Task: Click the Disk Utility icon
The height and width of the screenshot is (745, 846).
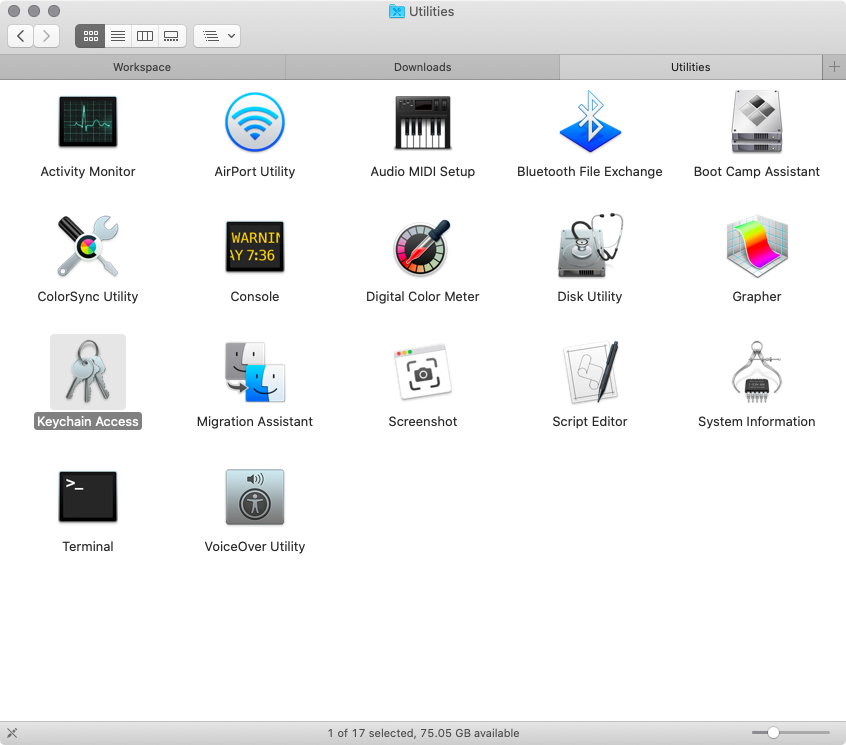Action: [x=590, y=247]
